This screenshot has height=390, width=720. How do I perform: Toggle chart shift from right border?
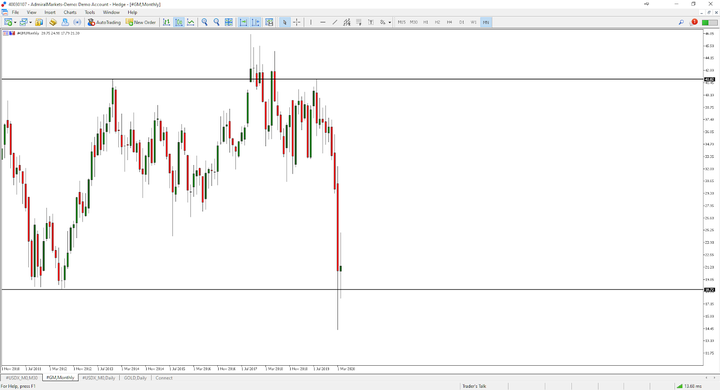point(255,22)
